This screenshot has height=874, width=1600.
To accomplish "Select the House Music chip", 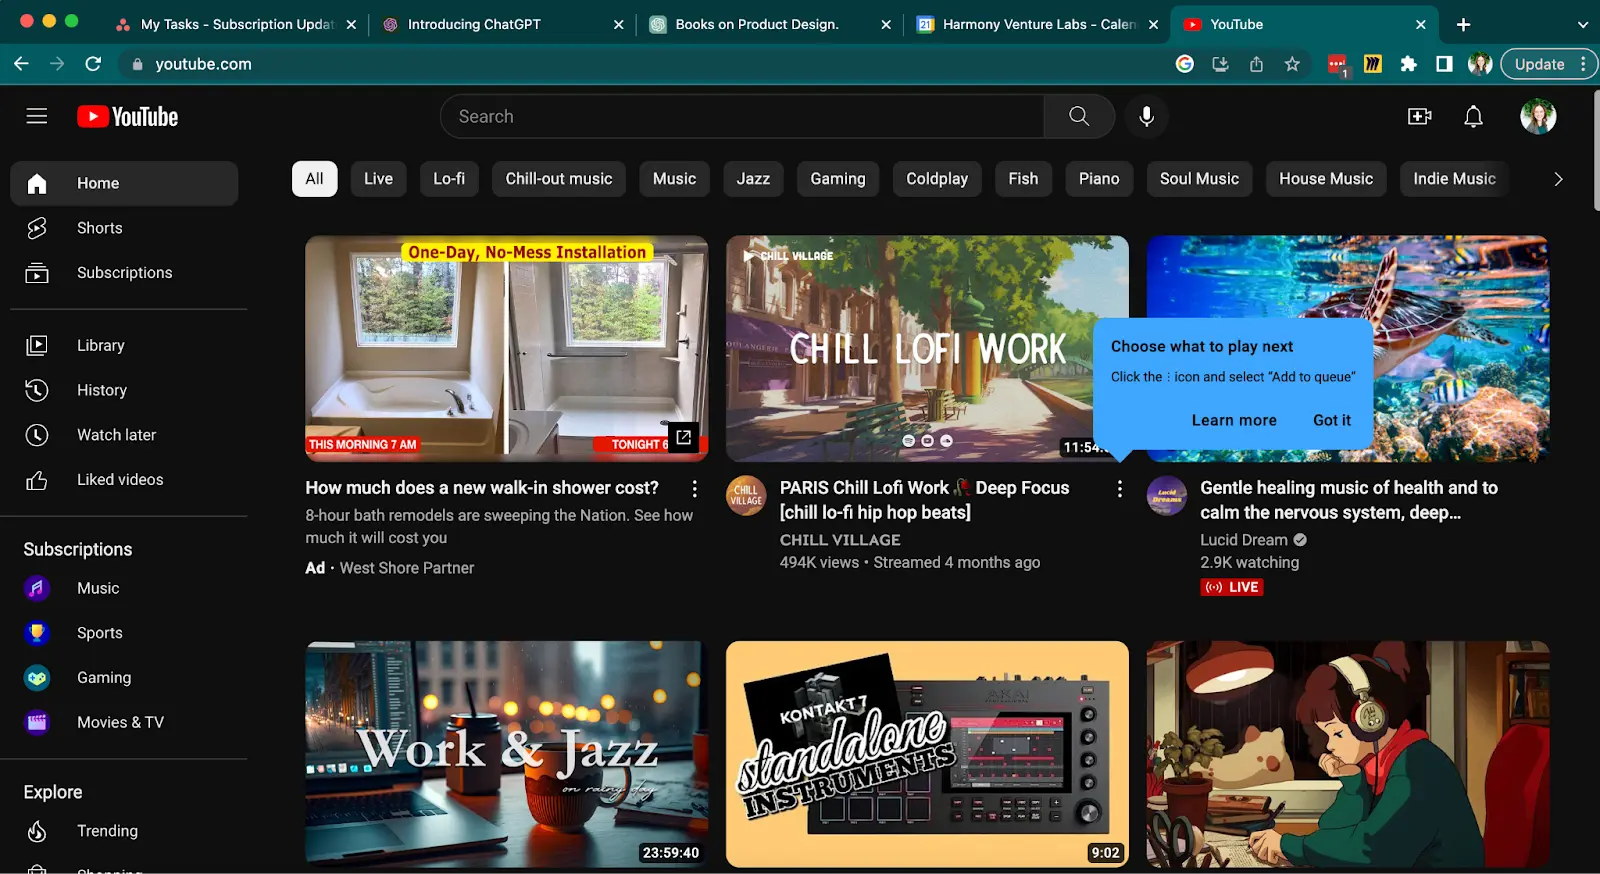I will pos(1326,179).
